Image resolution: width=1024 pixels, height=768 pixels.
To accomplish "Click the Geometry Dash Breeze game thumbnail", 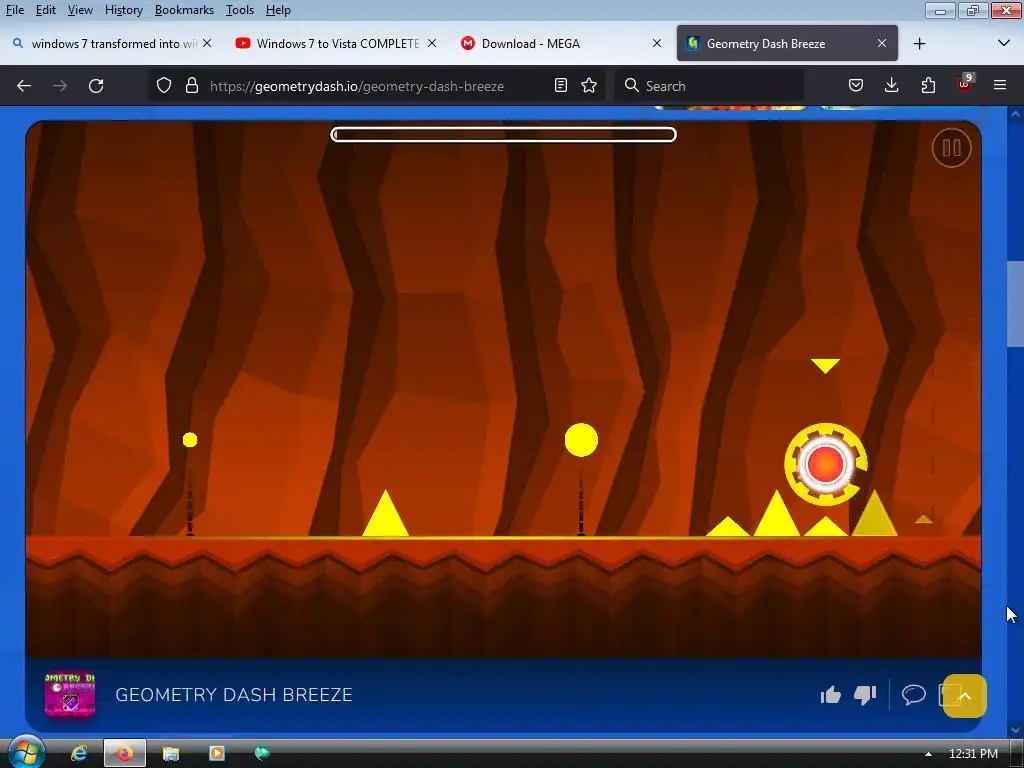I will click(70, 695).
